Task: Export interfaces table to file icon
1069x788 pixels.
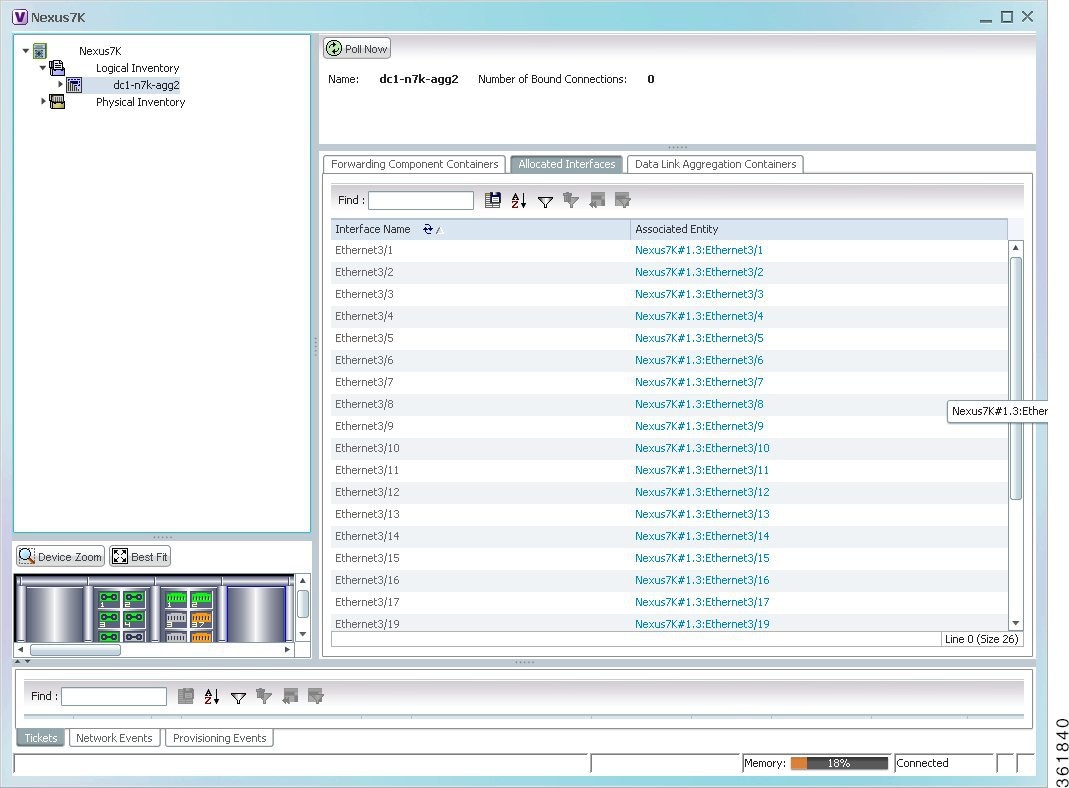Action: [492, 200]
